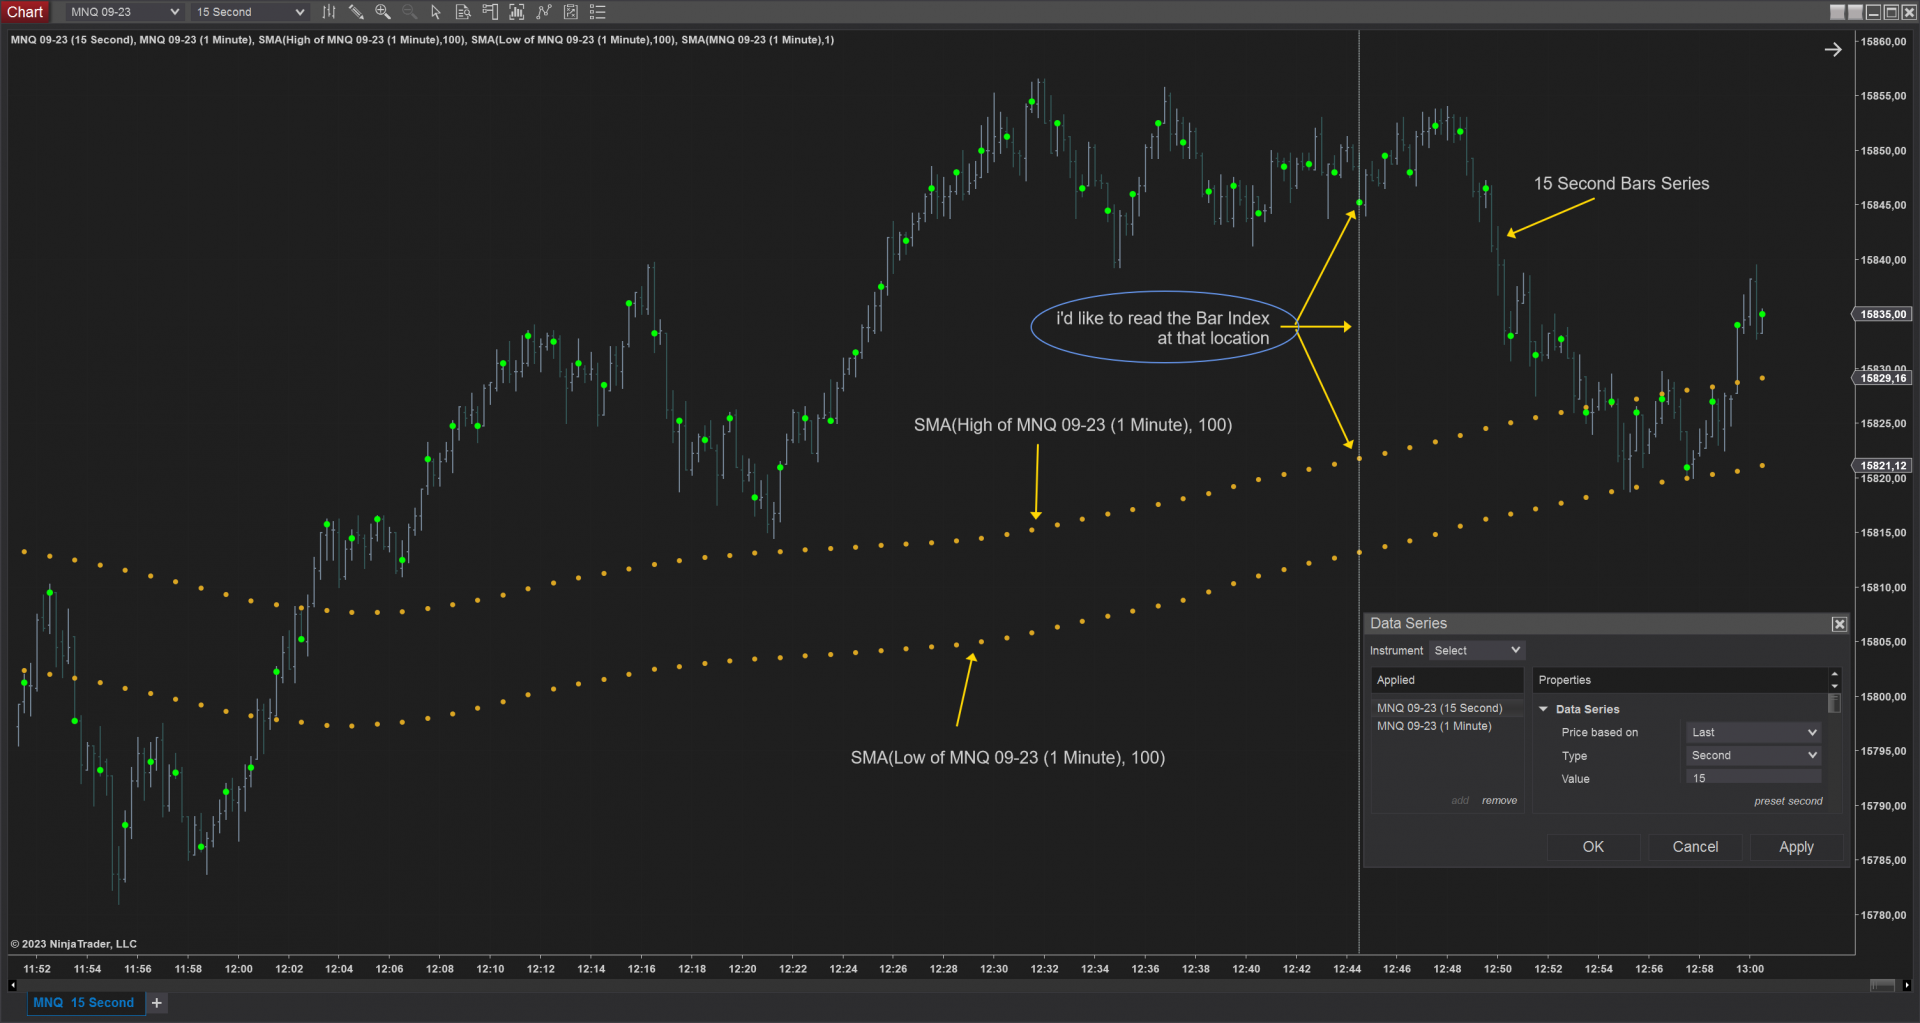The height and width of the screenshot is (1023, 1920).
Task: Click OK in Data Series dialog
Action: pyautogui.click(x=1593, y=847)
